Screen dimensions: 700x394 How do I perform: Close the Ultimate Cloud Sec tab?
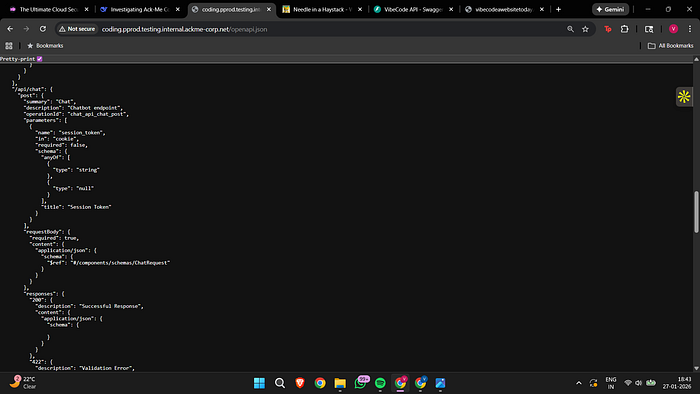point(87,9)
